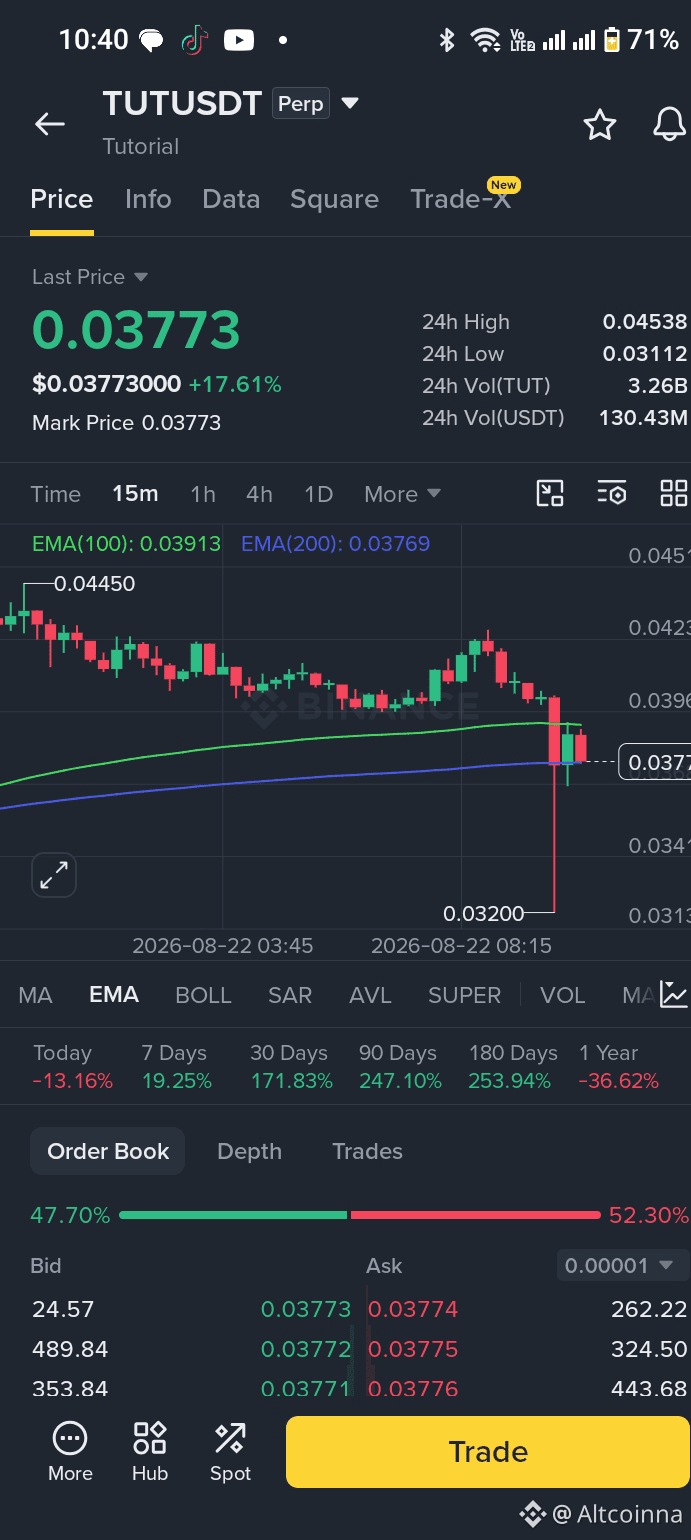This screenshot has height=1540, width=691.
Task: Tap the yellow Trade button
Action: click(x=488, y=1451)
